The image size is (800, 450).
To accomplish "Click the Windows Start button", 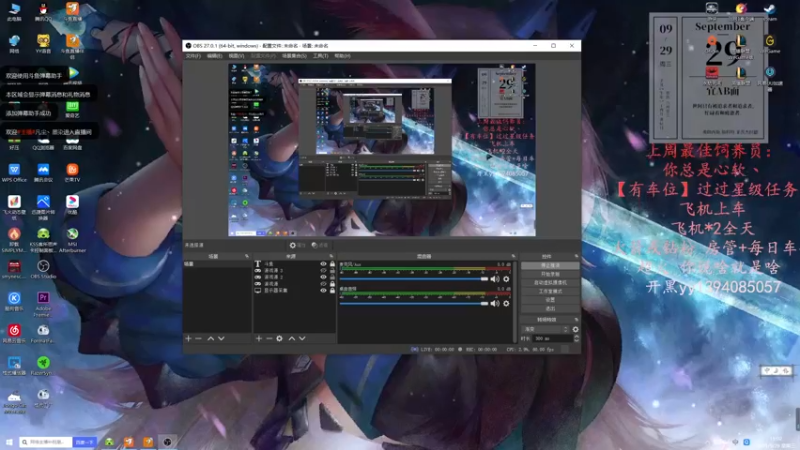I will click(9, 442).
